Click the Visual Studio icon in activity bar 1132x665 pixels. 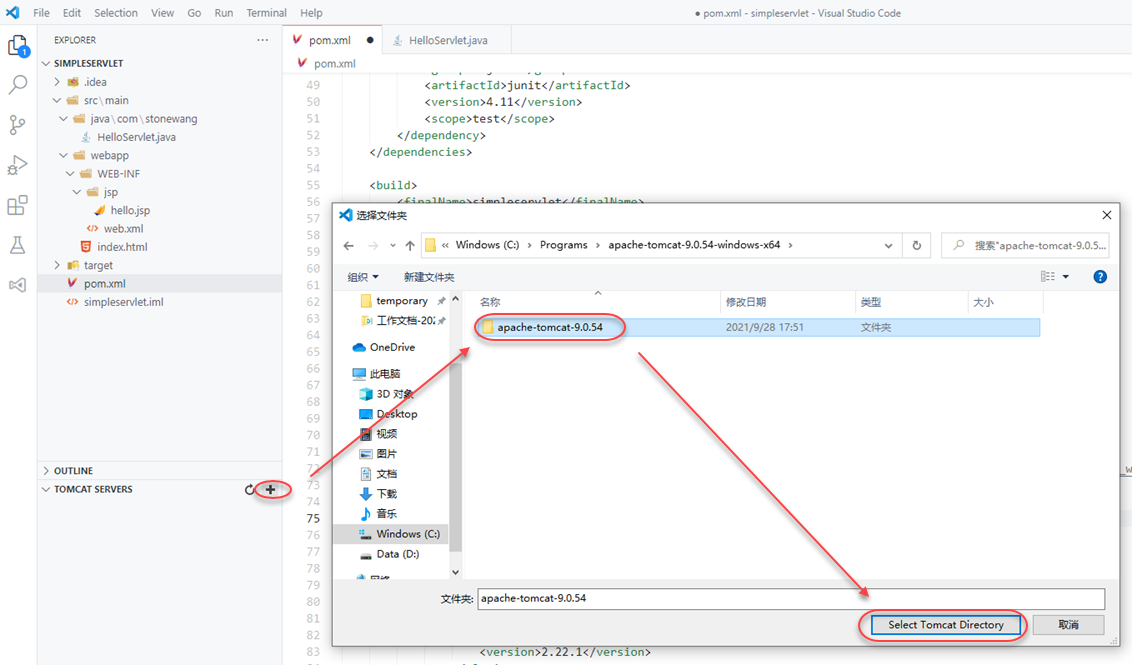pyautogui.click(x=17, y=285)
